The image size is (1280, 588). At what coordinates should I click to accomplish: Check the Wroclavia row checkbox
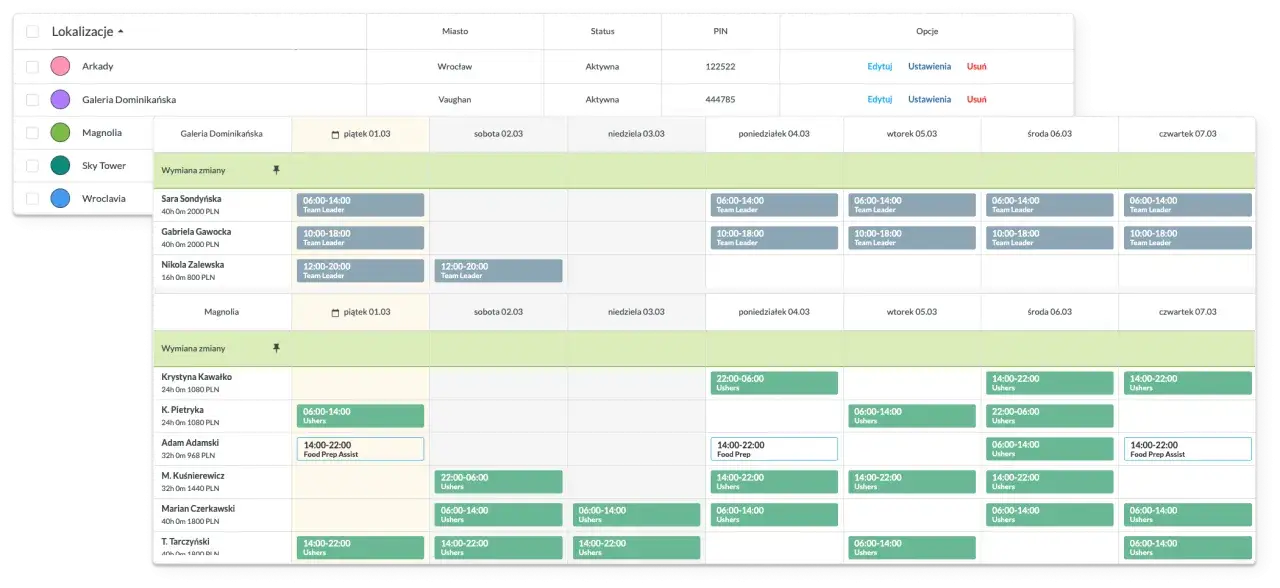coord(32,198)
